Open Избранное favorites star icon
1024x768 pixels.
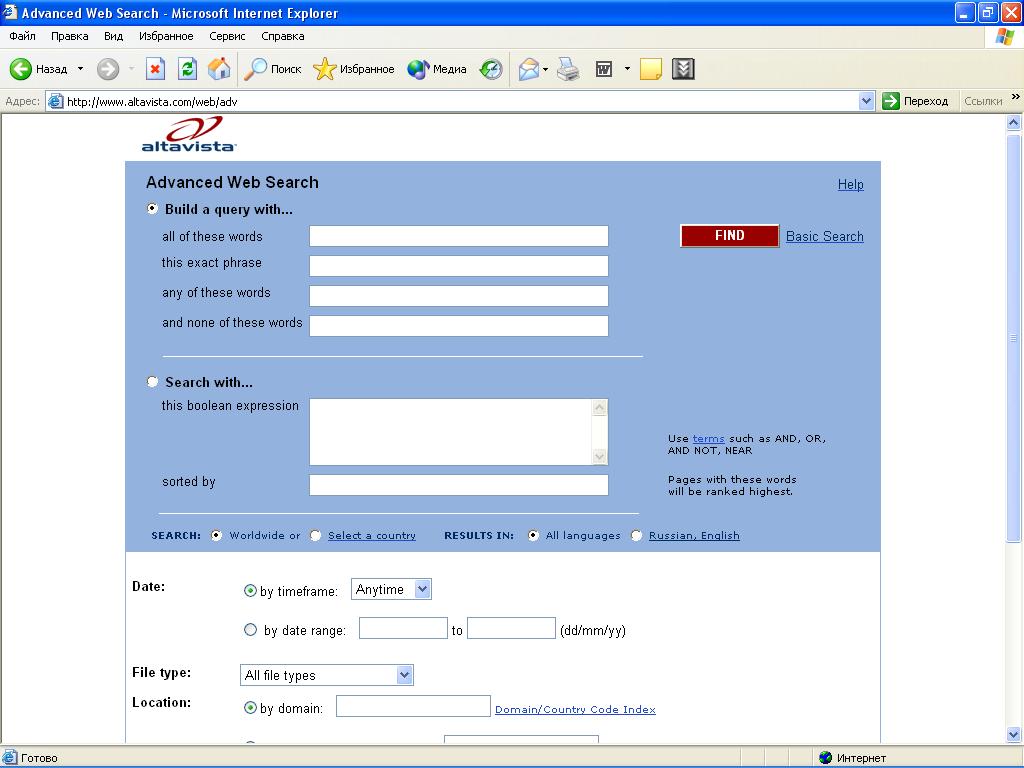click(x=325, y=69)
